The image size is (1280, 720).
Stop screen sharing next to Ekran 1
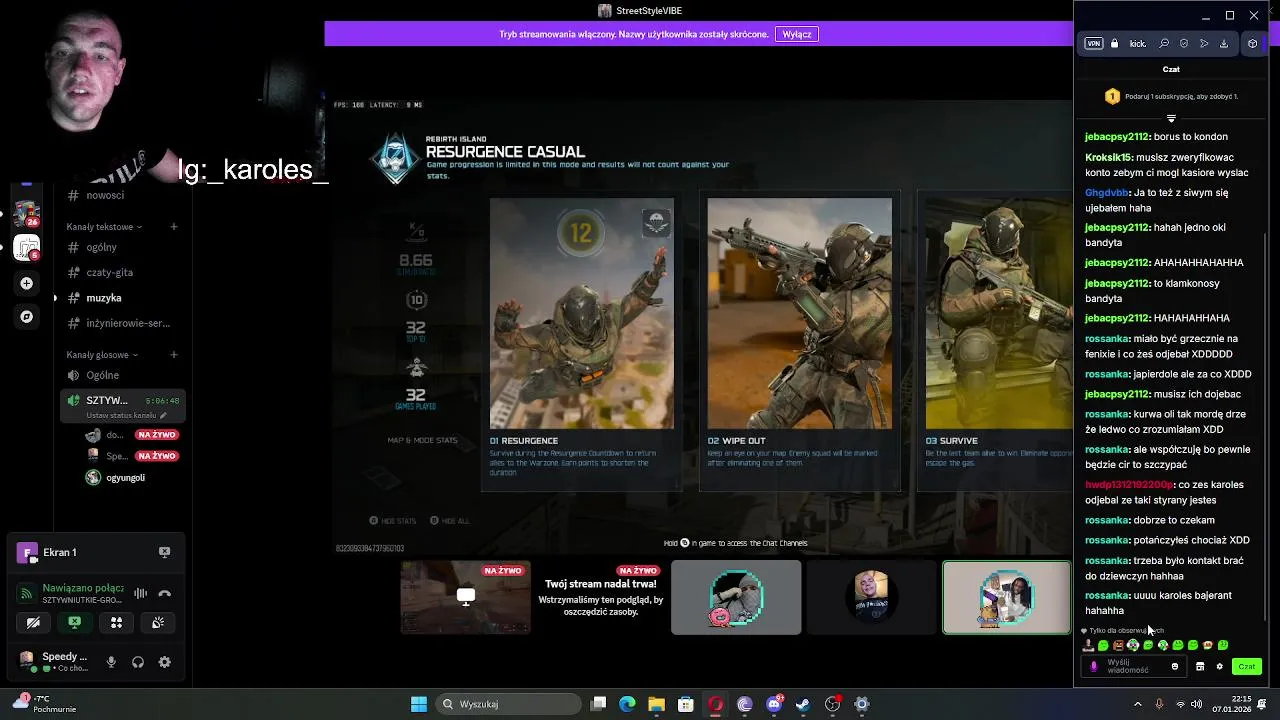point(164,552)
